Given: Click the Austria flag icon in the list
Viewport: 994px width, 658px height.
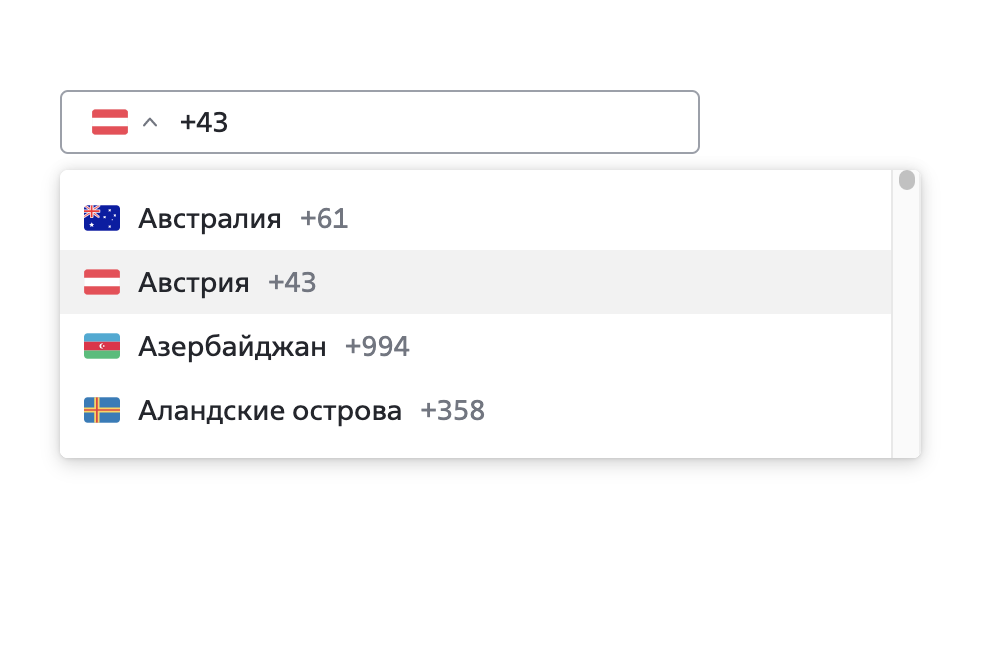Looking at the screenshot, I should [x=100, y=282].
